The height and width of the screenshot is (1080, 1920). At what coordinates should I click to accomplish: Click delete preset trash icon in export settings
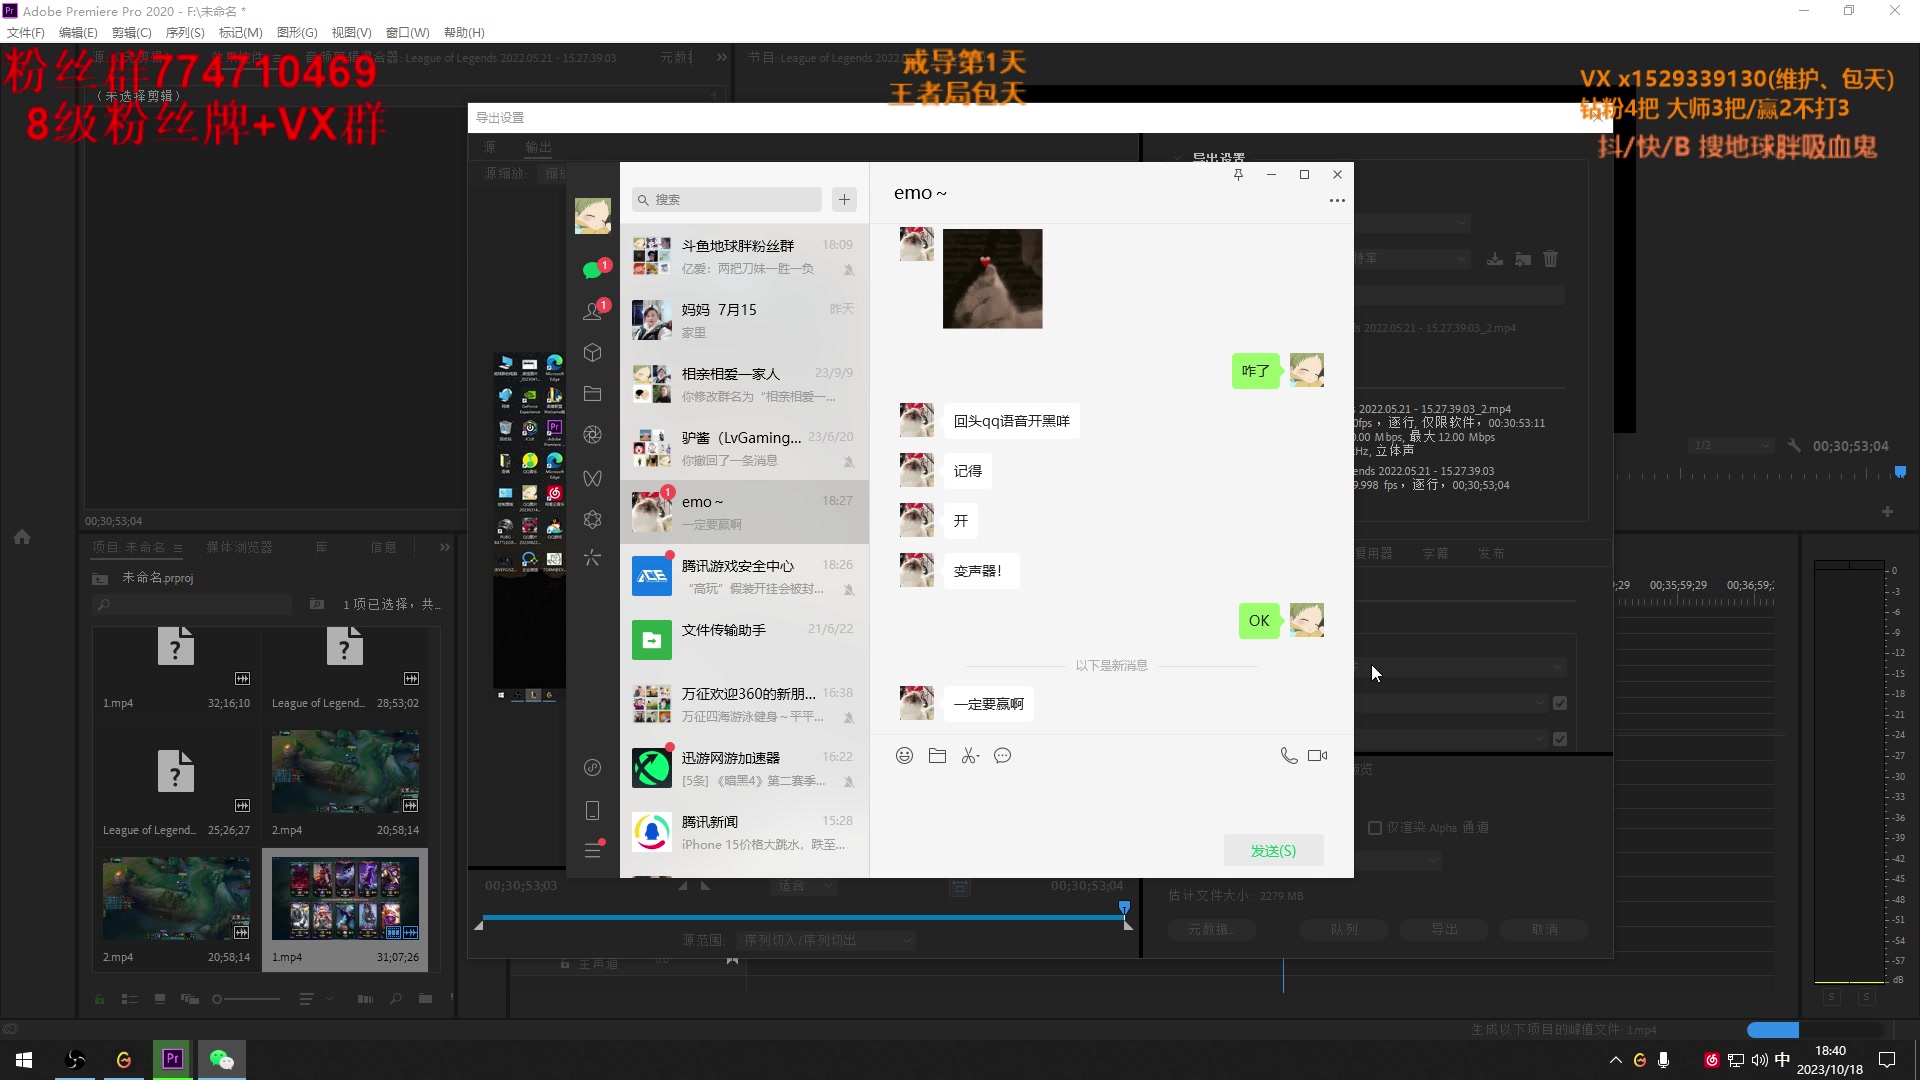point(1550,259)
